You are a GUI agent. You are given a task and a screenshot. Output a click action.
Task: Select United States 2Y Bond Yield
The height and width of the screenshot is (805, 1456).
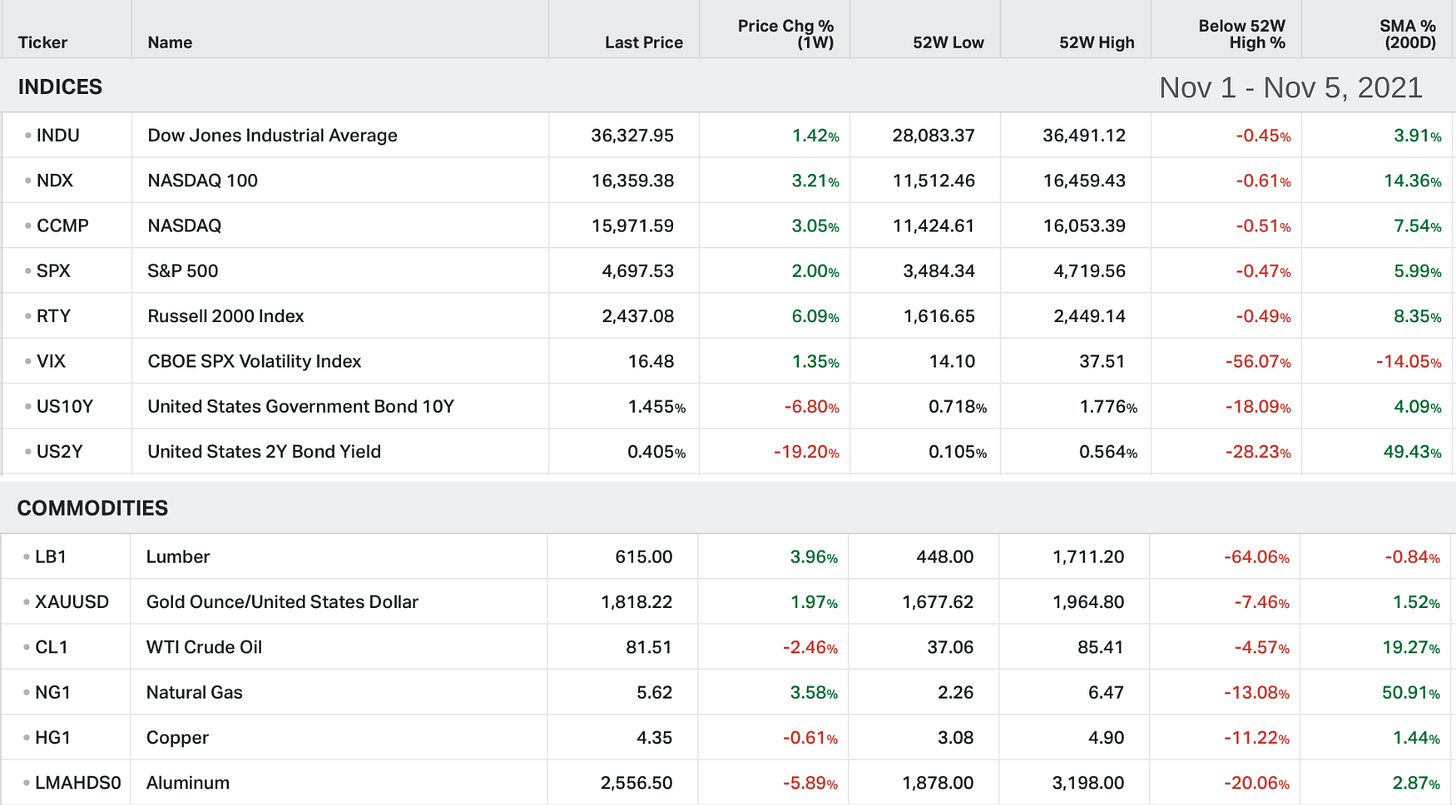(x=264, y=451)
